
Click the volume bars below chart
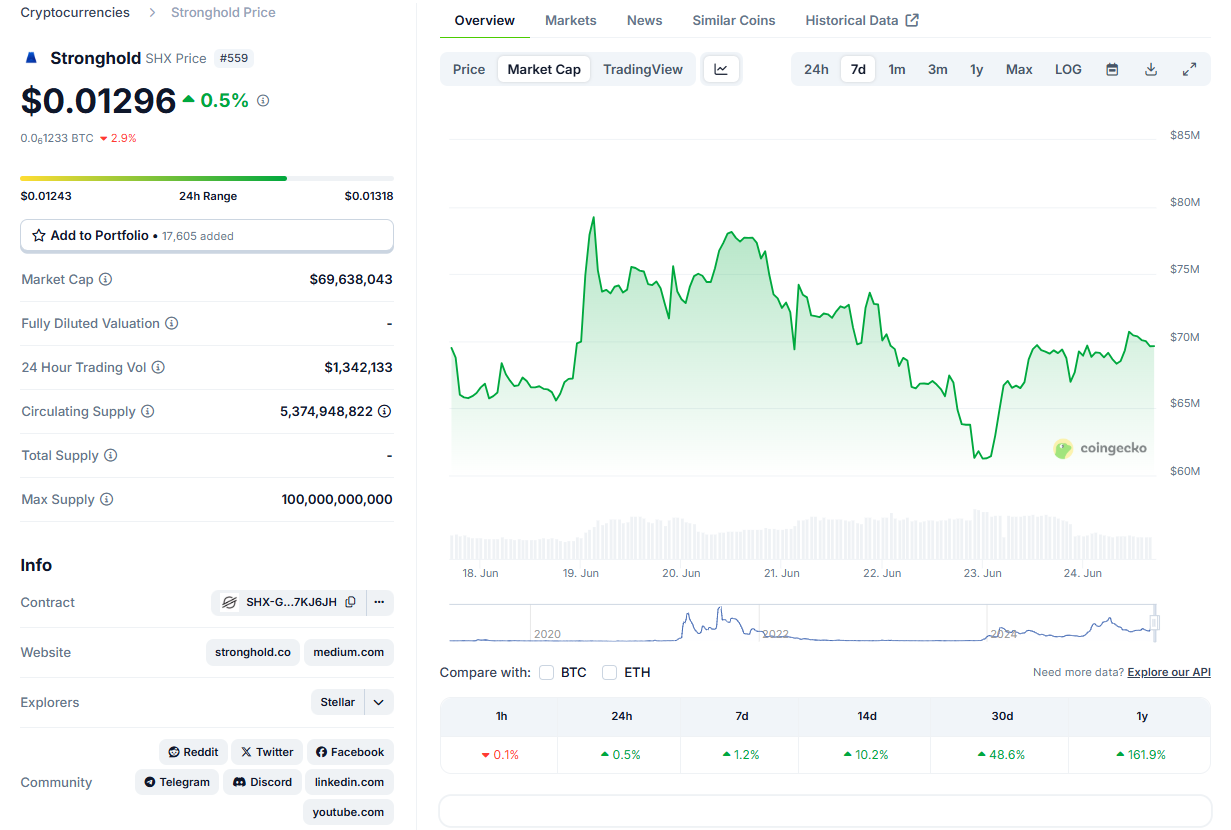(x=802, y=536)
